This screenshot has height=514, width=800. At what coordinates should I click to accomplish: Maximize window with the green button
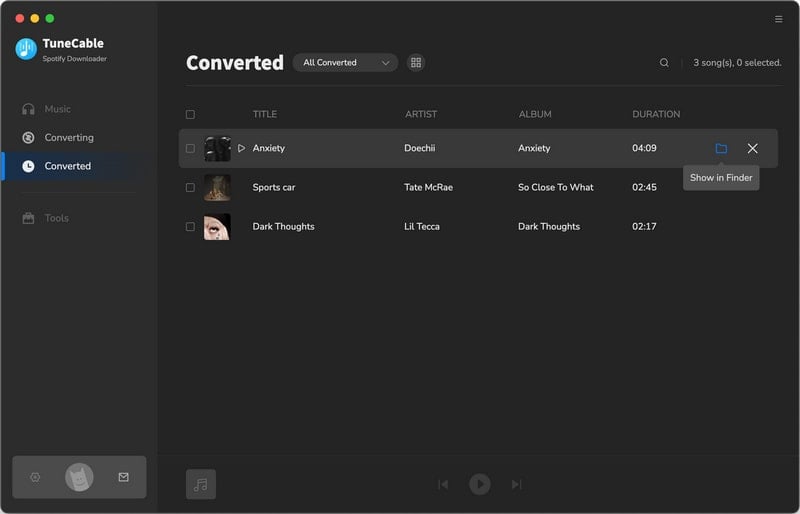[x=49, y=18]
